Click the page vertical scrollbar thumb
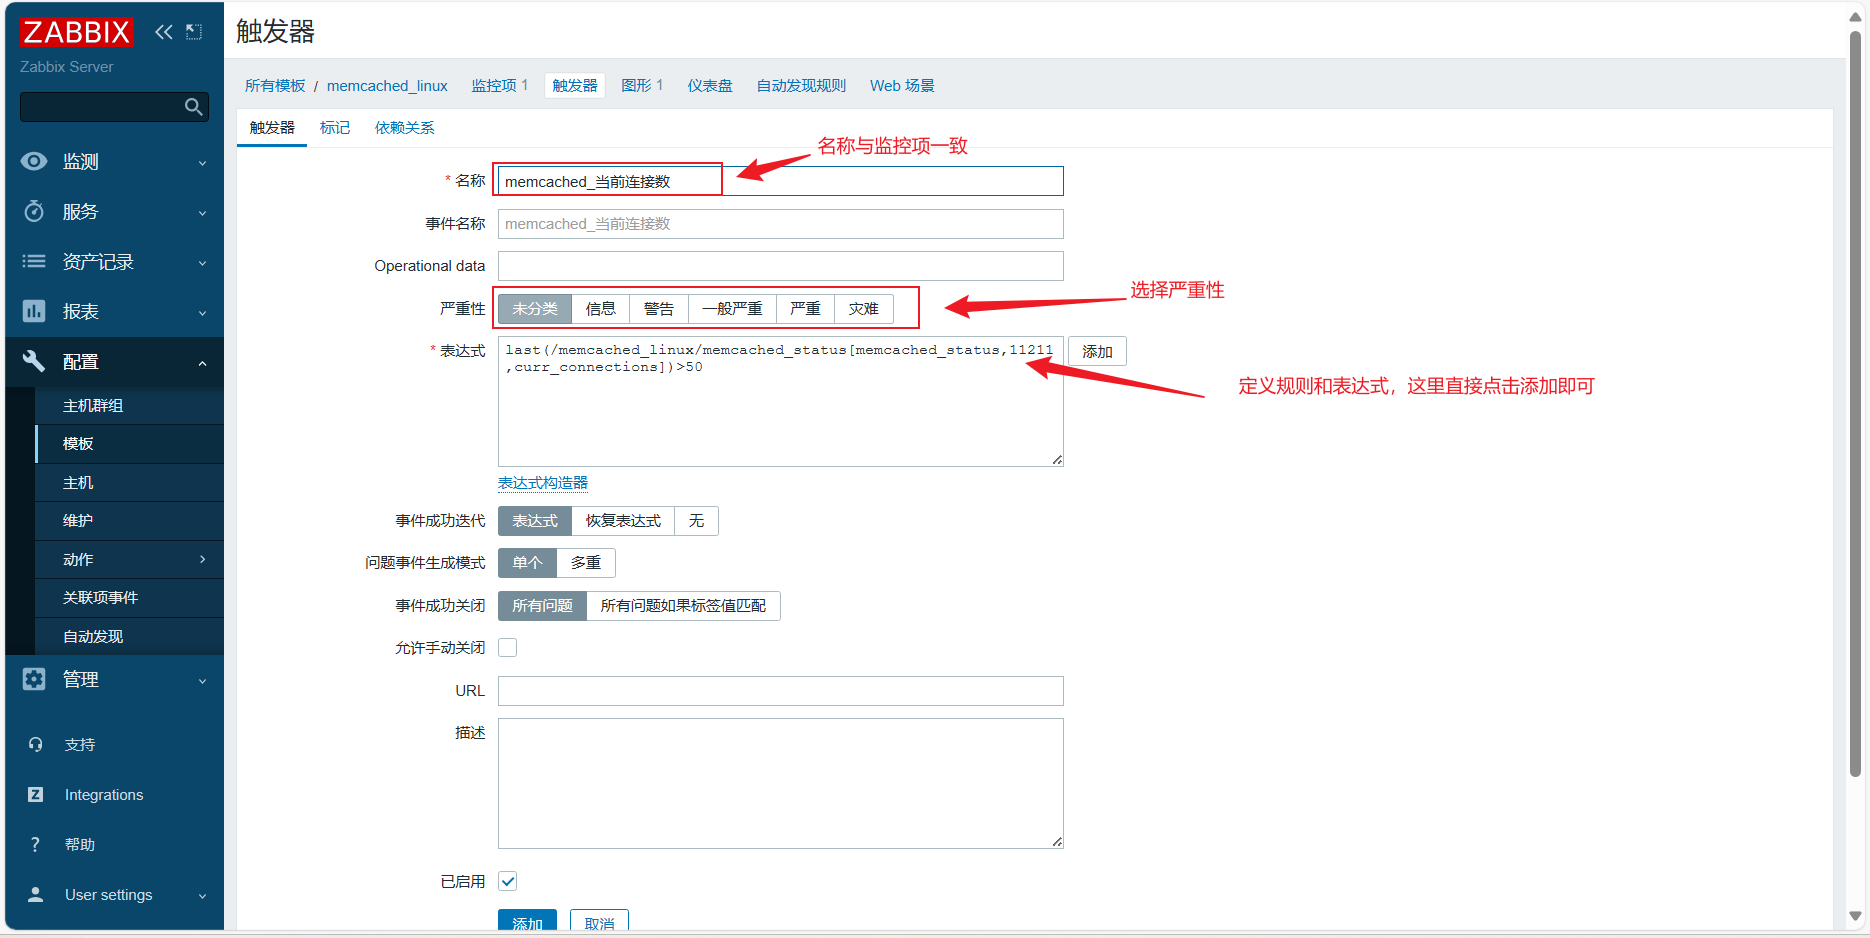The height and width of the screenshot is (938, 1870). 1855,403
